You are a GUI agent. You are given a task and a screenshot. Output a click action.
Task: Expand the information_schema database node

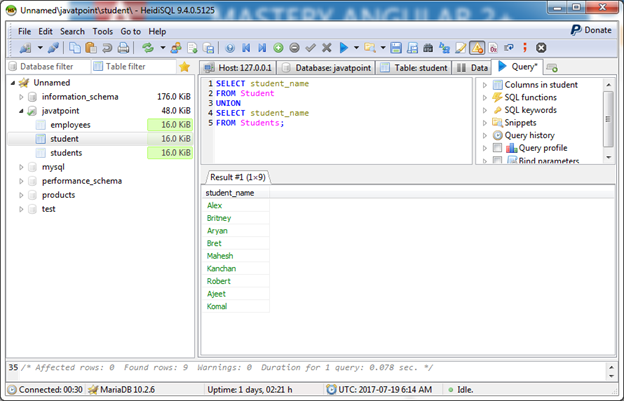pyautogui.click(x=21, y=97)
